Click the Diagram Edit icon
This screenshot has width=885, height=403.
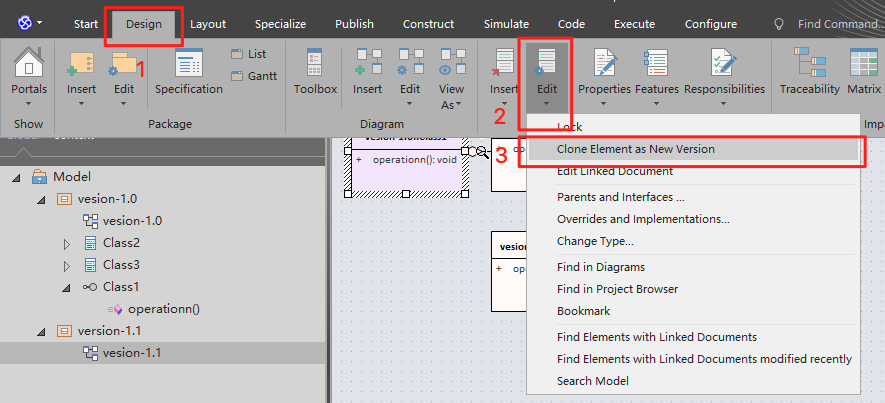(410, 63)
